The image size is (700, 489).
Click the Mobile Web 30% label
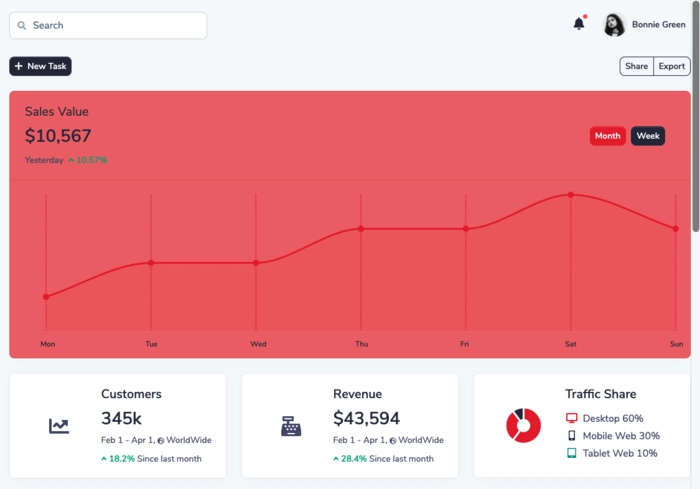(x=621, y=435)
